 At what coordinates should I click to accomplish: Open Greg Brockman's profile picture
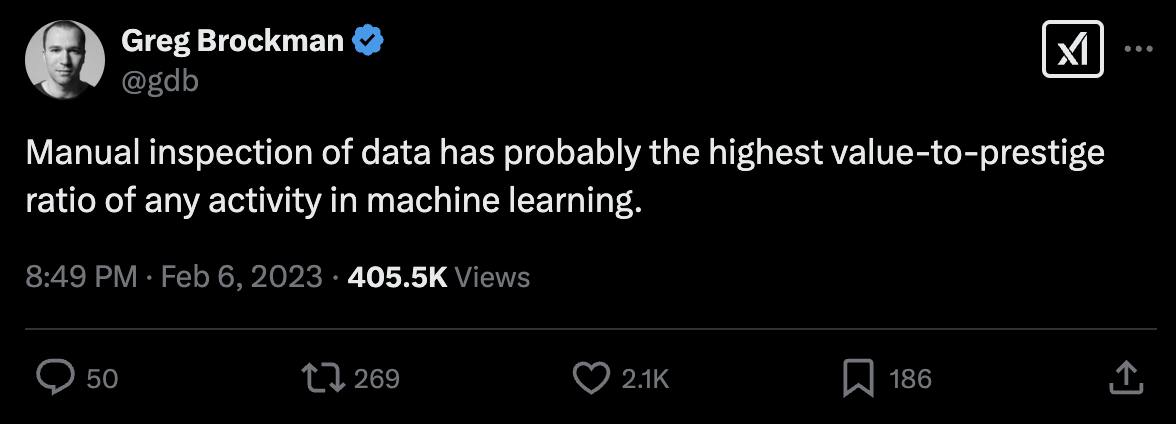coord(64,60)
